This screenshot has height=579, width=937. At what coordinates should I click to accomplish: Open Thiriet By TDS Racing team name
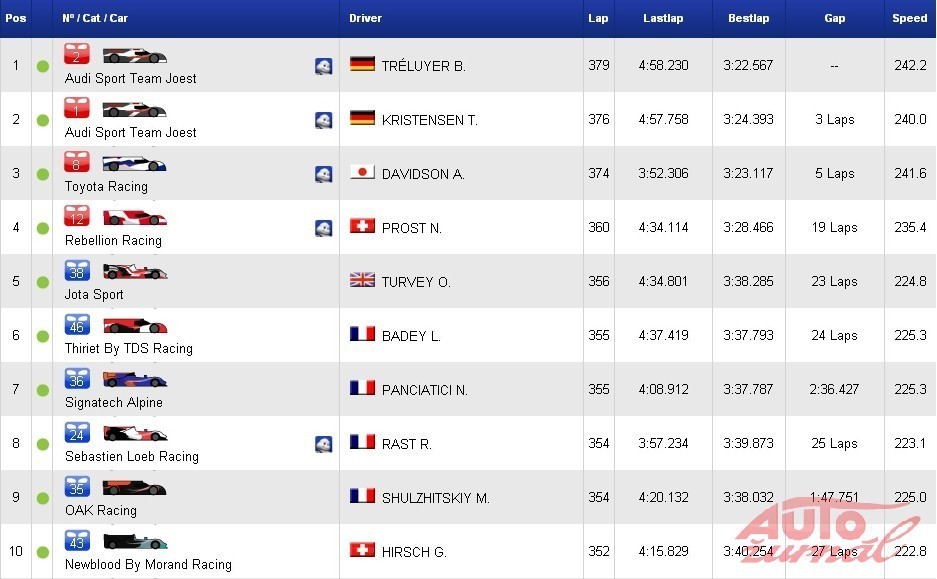129,349
